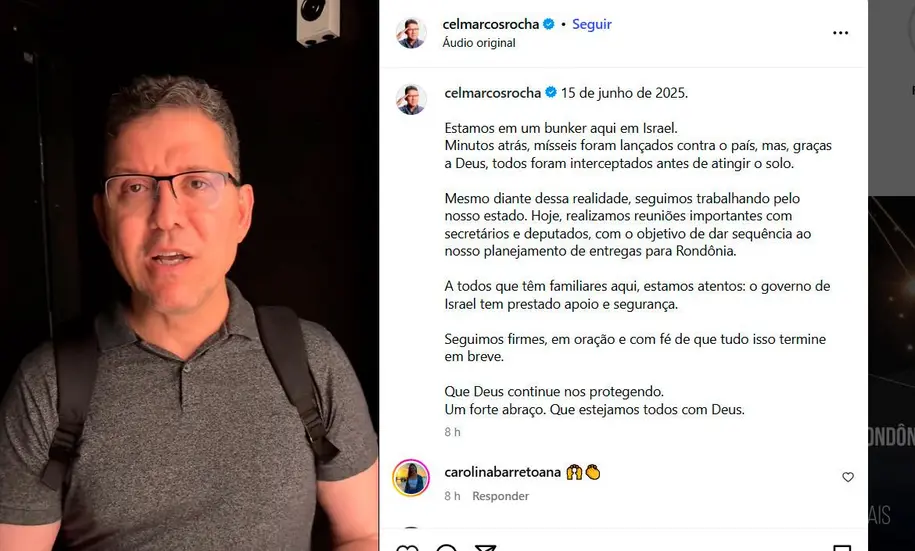Click the blue verified badge in the header
This screenshot has height=551, width=915.
pos(549,24)
